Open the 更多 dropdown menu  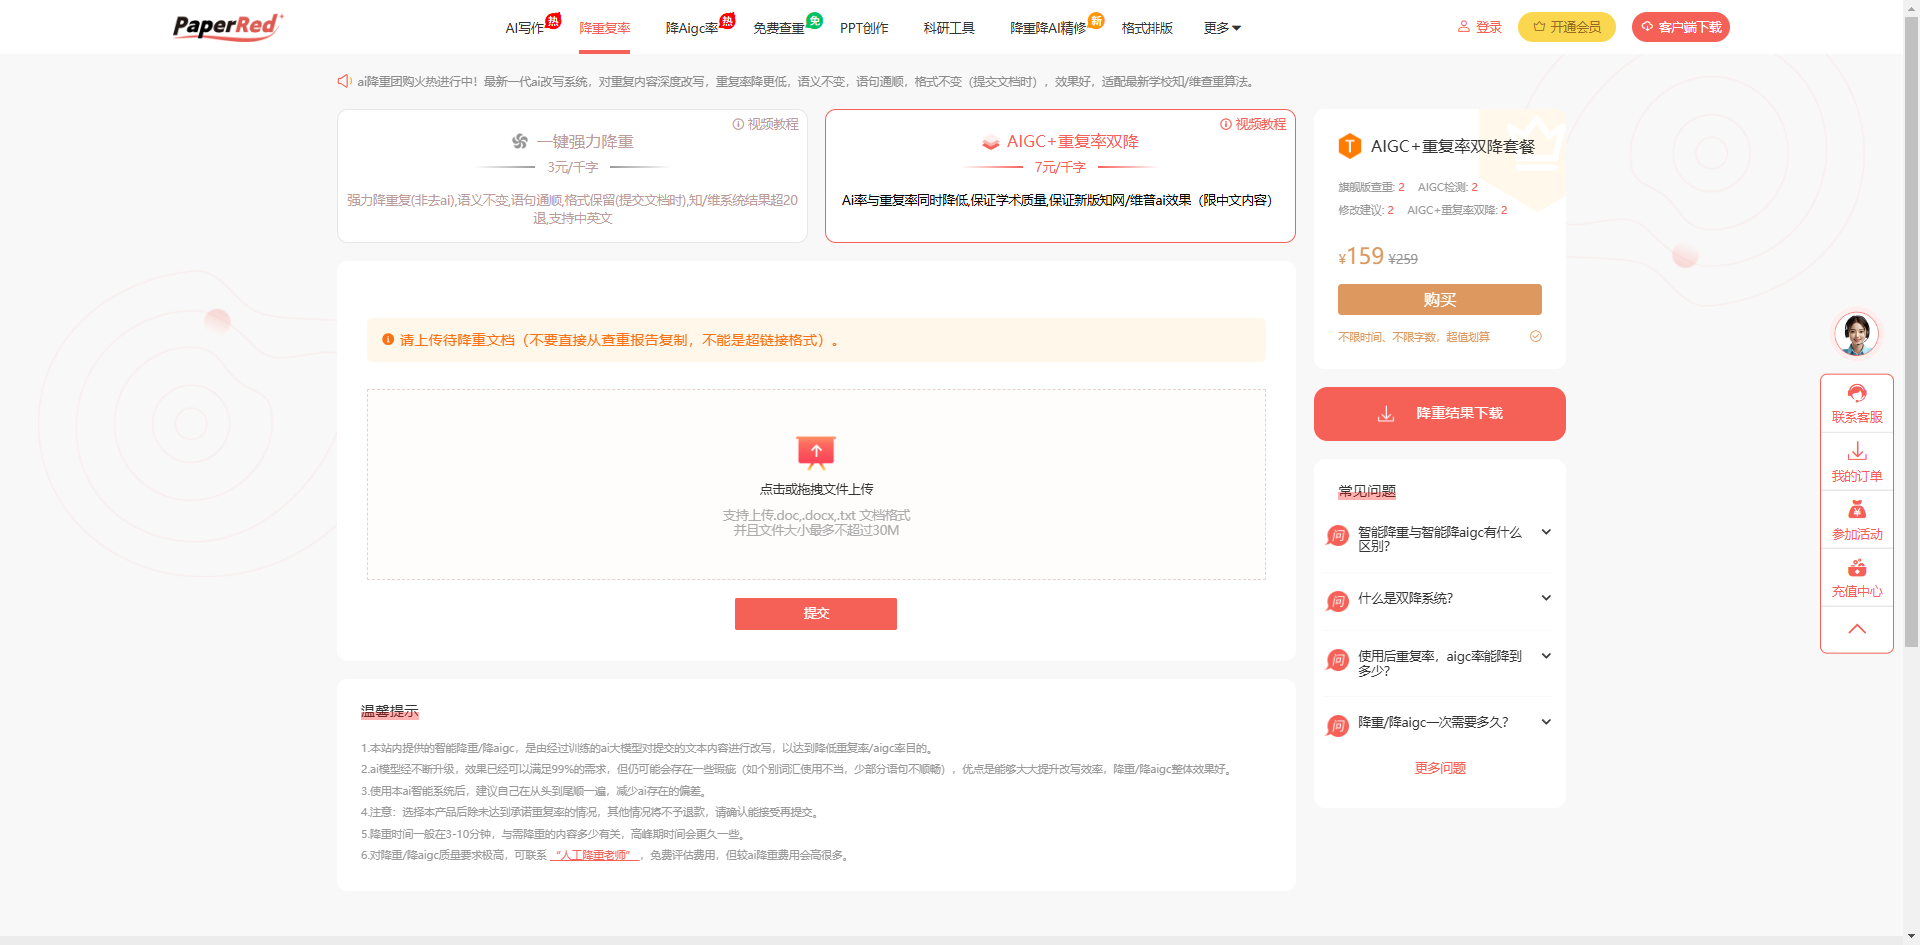click(1222, 28)
